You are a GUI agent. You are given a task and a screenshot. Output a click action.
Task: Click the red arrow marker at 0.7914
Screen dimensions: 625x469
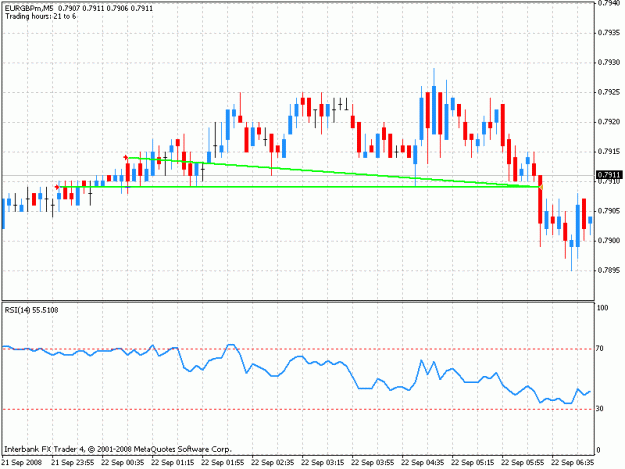(x=126, y=157)
